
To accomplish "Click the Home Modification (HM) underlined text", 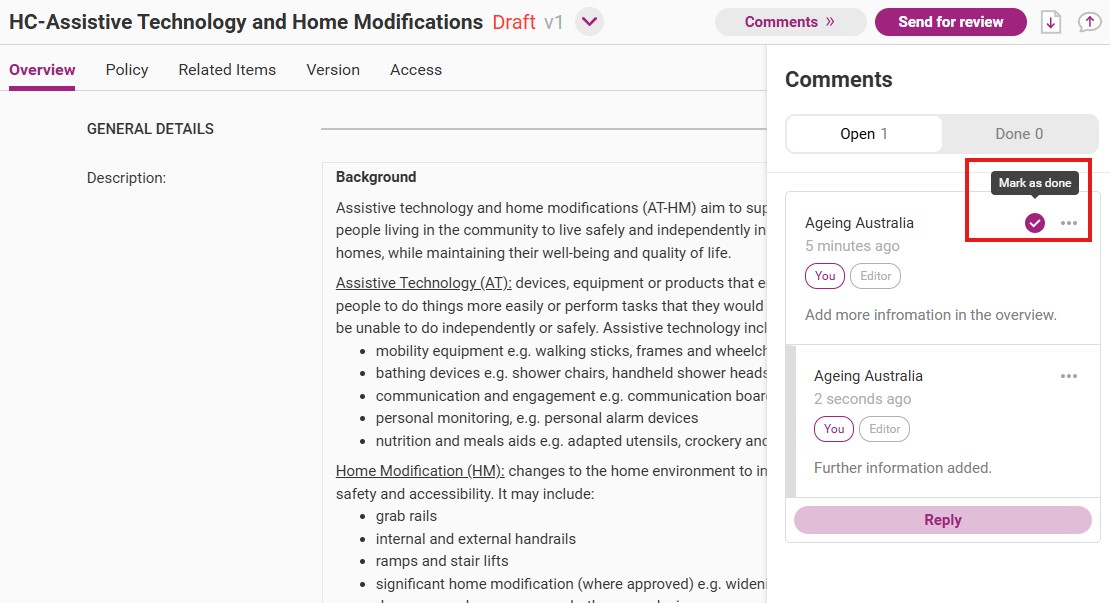I will click(420, 471).
